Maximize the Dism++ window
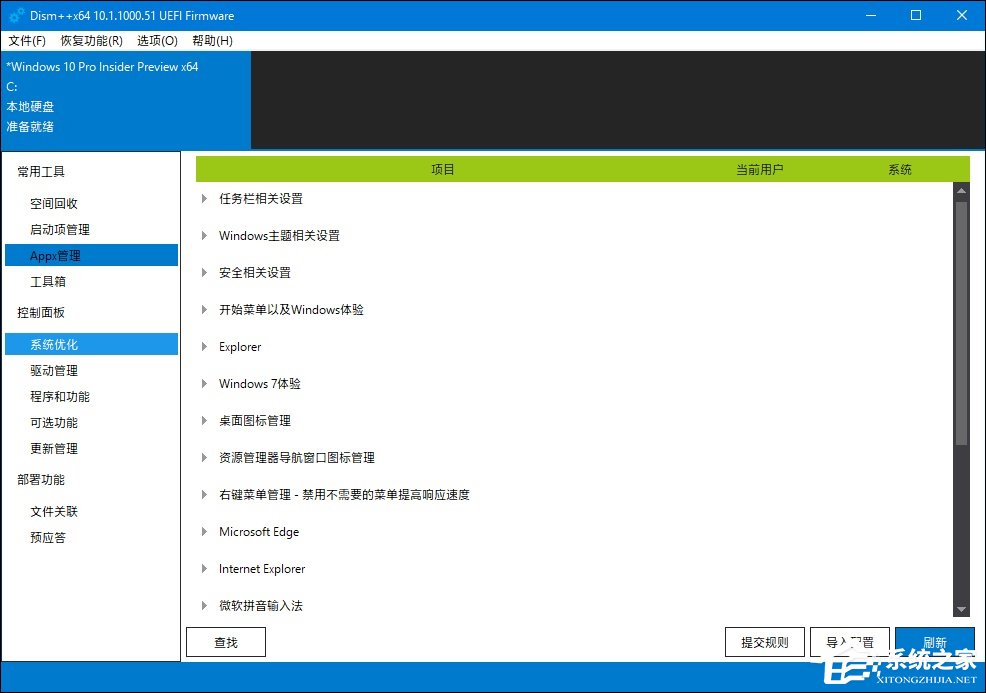The width and height of the screenshot is (986, 693). pos(916,15)
